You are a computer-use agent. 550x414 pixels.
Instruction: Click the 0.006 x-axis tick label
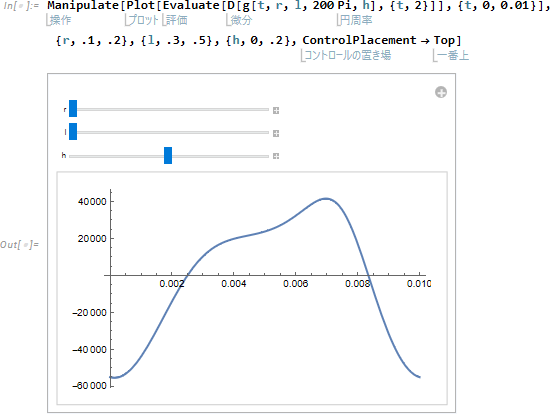[x=296, y=284]
